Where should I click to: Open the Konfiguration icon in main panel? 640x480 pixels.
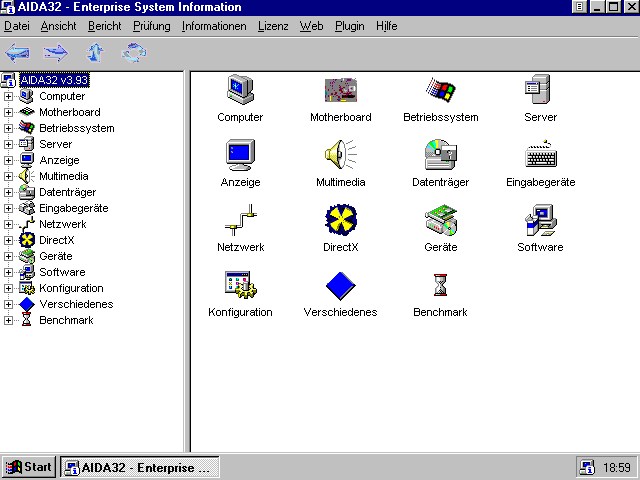click(x=240, y=286)
